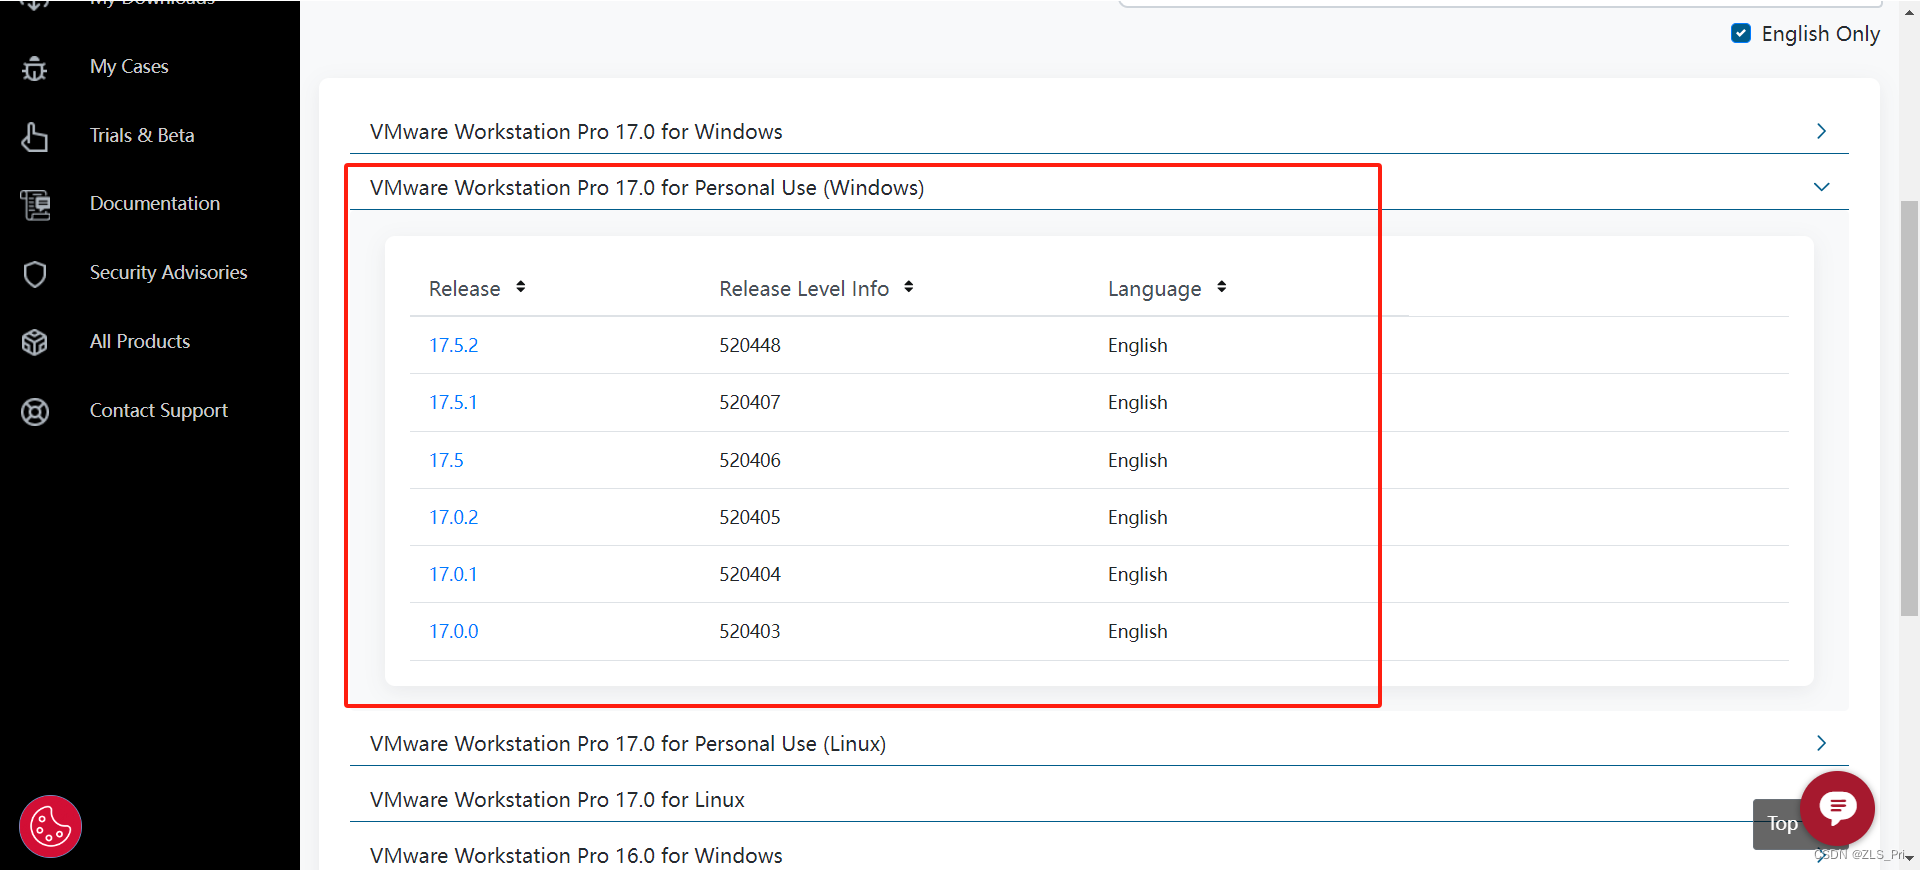The image size is (1920, 870).
Task: Open the cookie preferences icon
Action: tap(50, 827)
